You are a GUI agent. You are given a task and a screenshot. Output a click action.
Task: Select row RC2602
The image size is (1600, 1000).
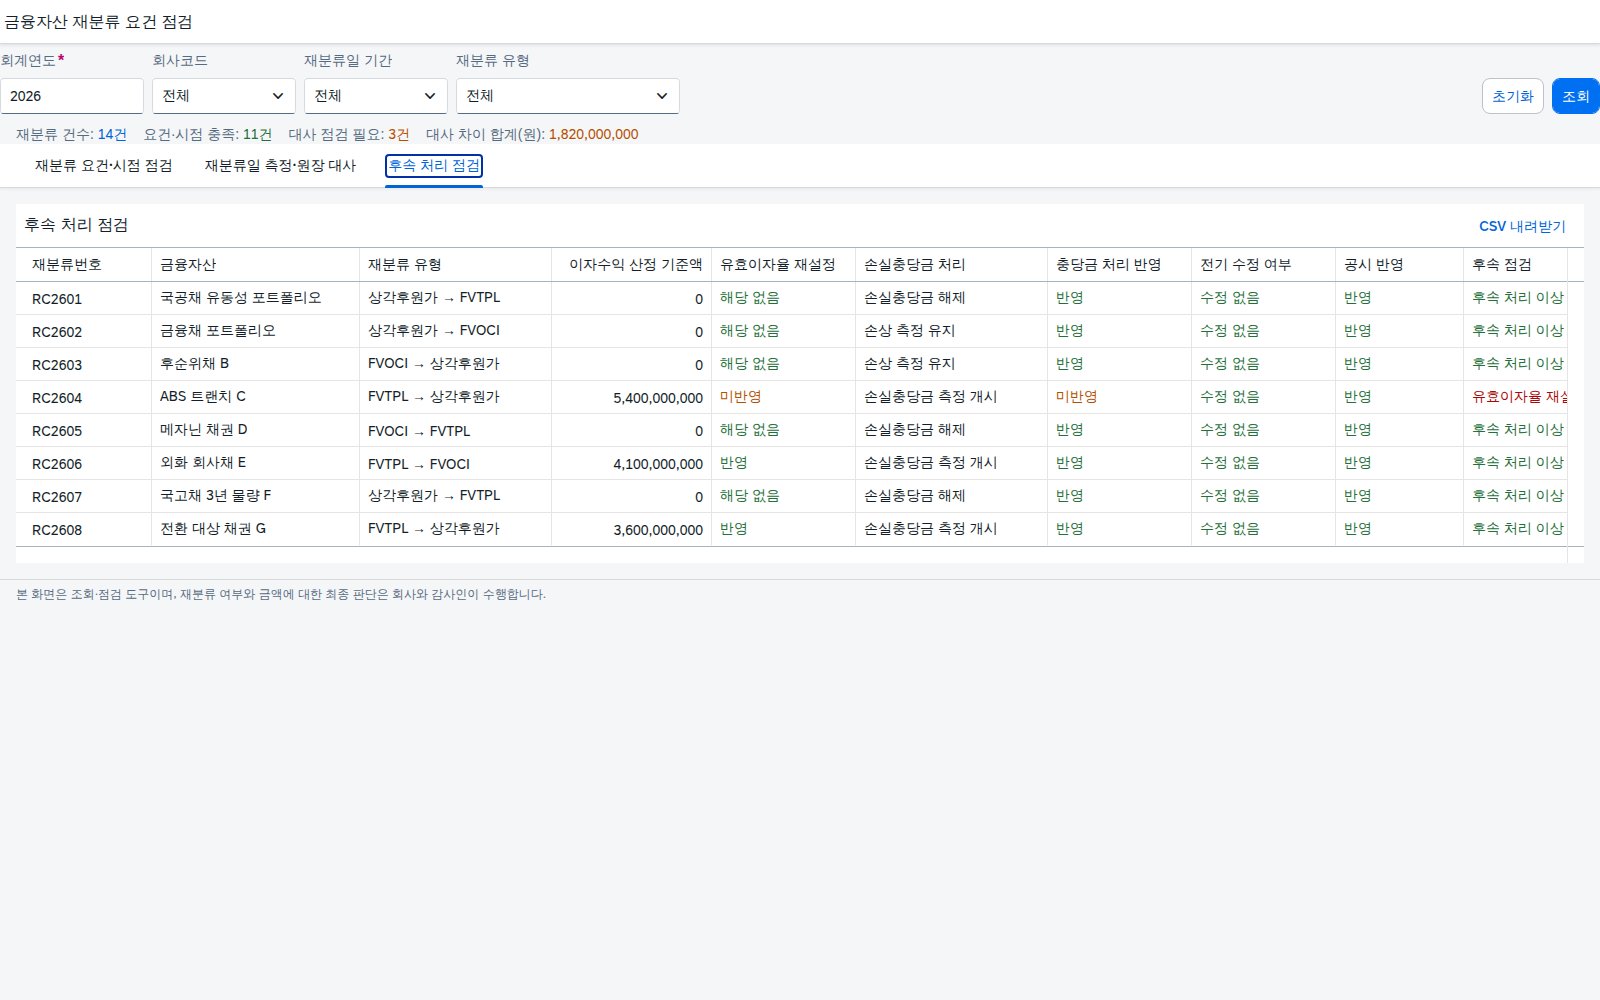click(792, 331)
